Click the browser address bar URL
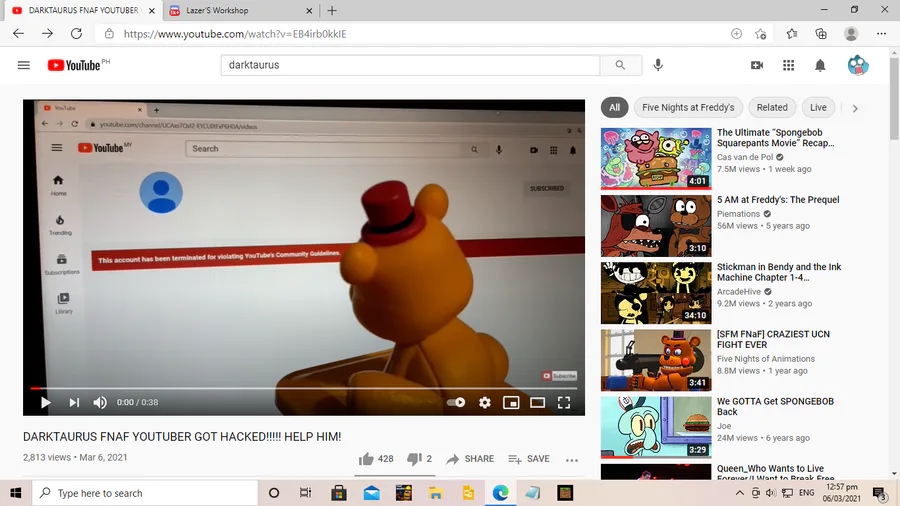Viewport: 900px width, 506px height. click(235, 34)
